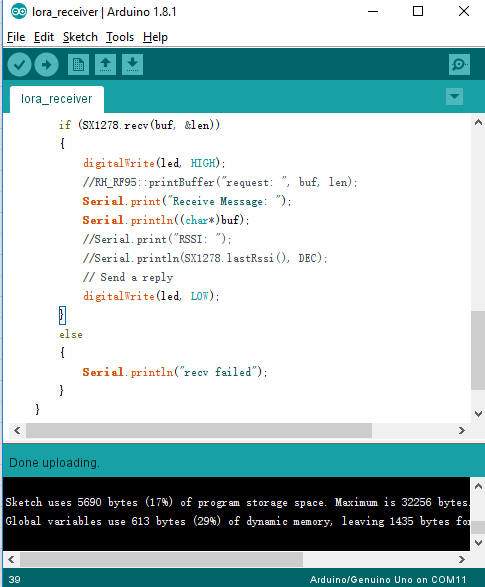The image size is (485, 587).
Task: Open the Edit menu
Action: [44, 37]
